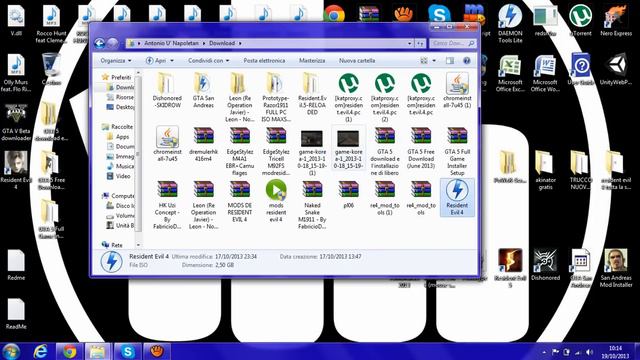Select the dremulerhk416m4 archive

click(203, 144)
